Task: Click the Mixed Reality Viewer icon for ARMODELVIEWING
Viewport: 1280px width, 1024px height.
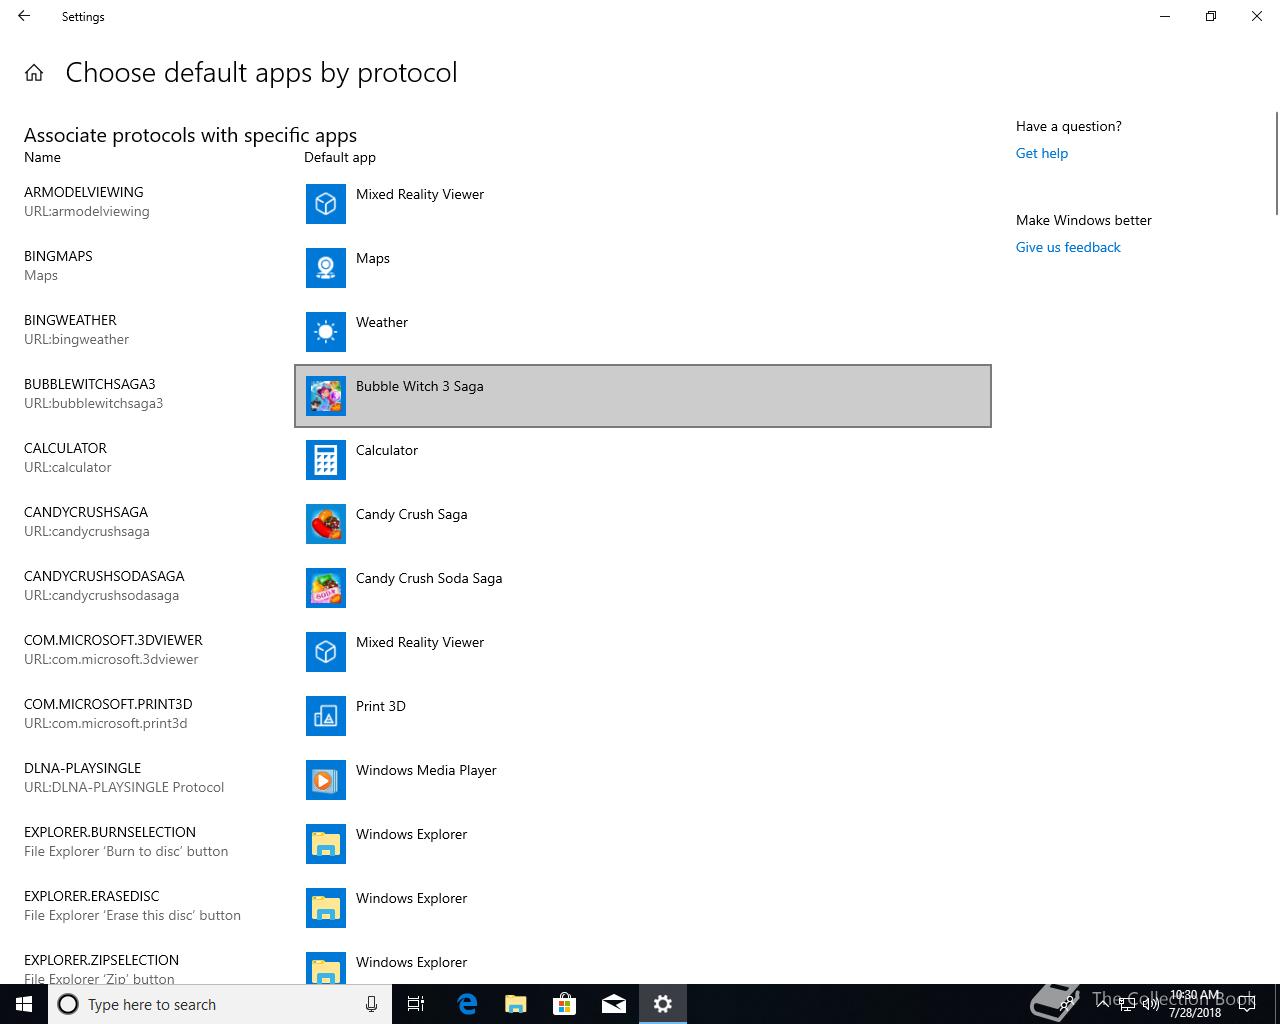Action: (326, 204)
